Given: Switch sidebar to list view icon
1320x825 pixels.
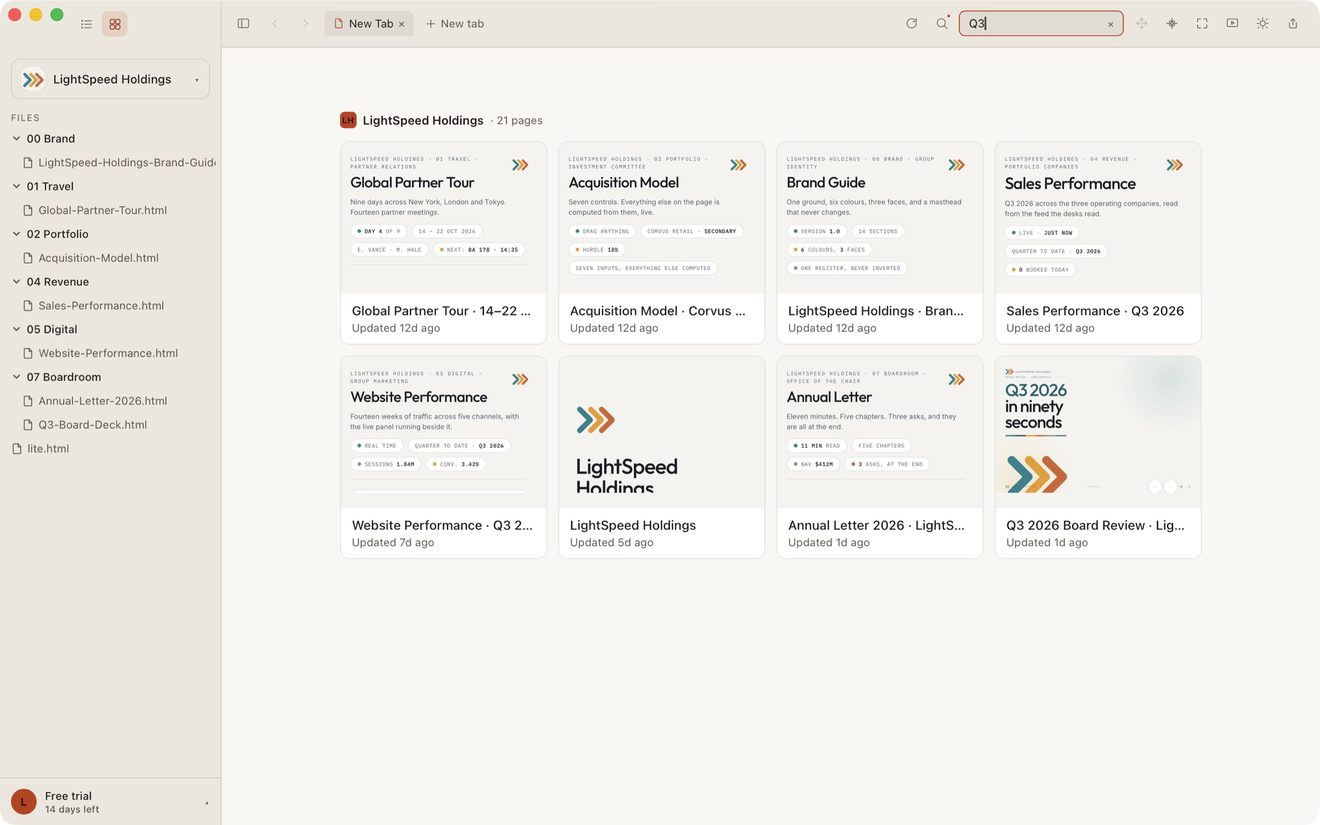Looking at the screenshot, I should coord(87,24).
